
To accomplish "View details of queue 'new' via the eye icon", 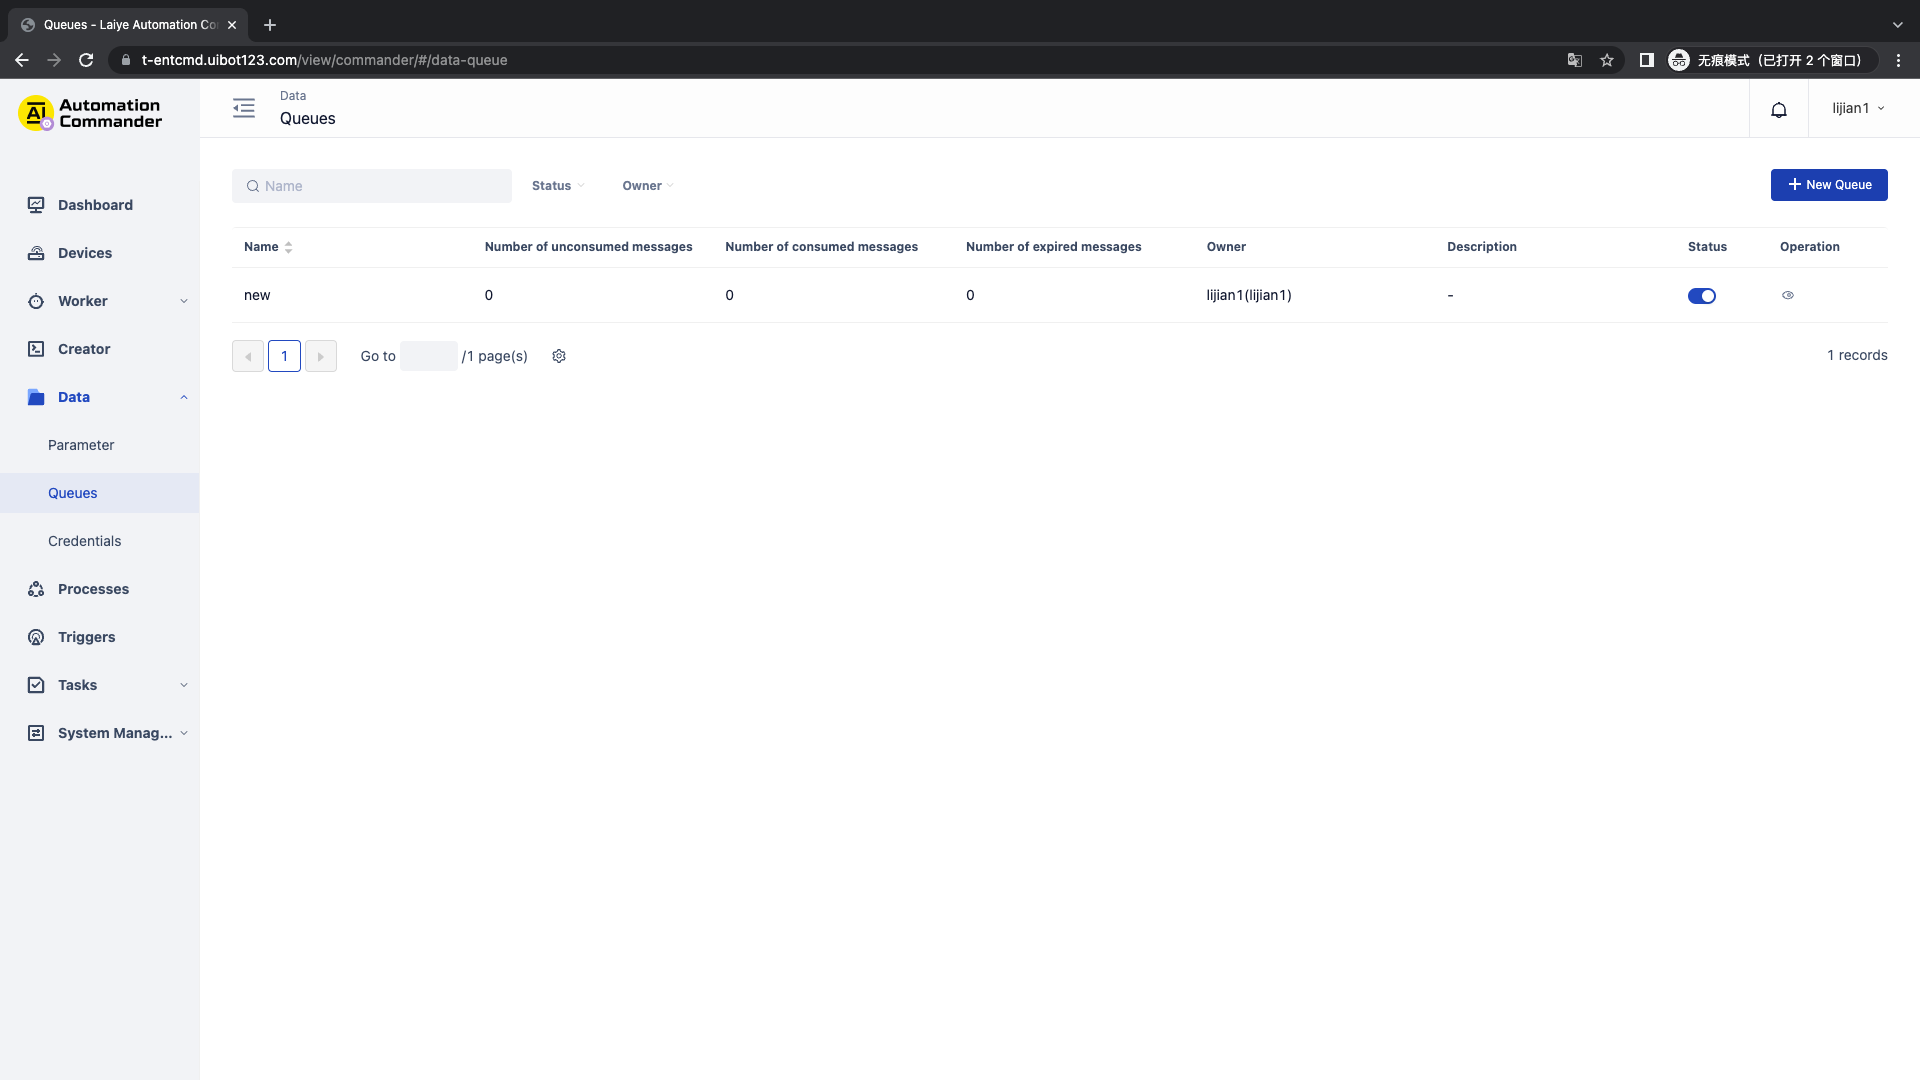I will pos(1788,295).
